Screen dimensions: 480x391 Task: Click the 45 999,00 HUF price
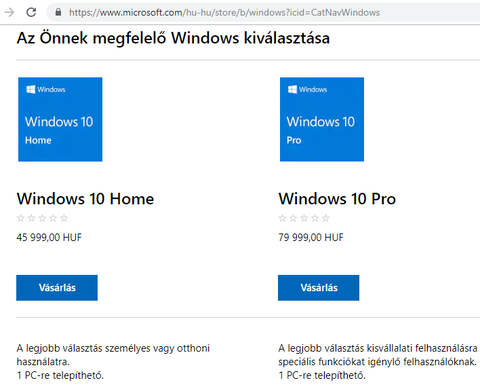click(49, 237)
